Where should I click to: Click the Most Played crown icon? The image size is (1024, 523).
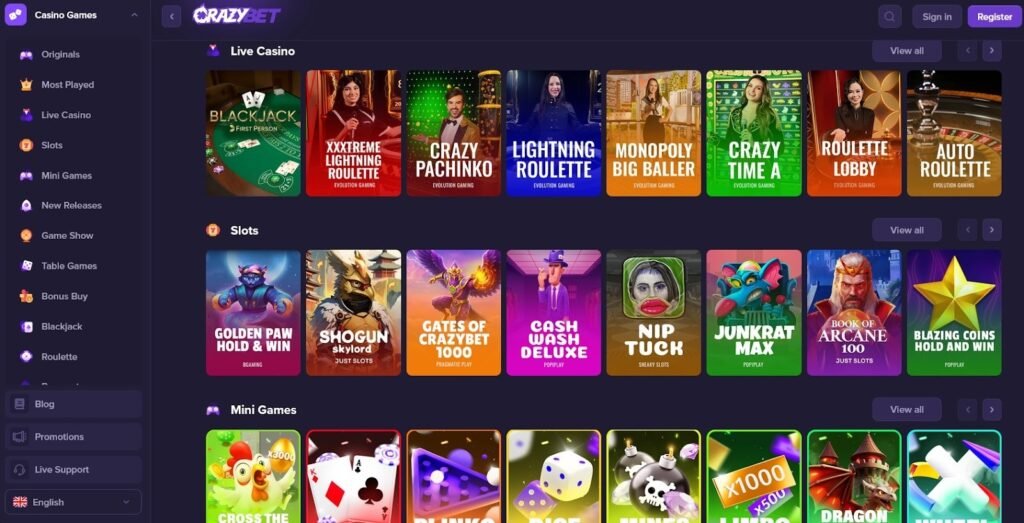point(26,85)
